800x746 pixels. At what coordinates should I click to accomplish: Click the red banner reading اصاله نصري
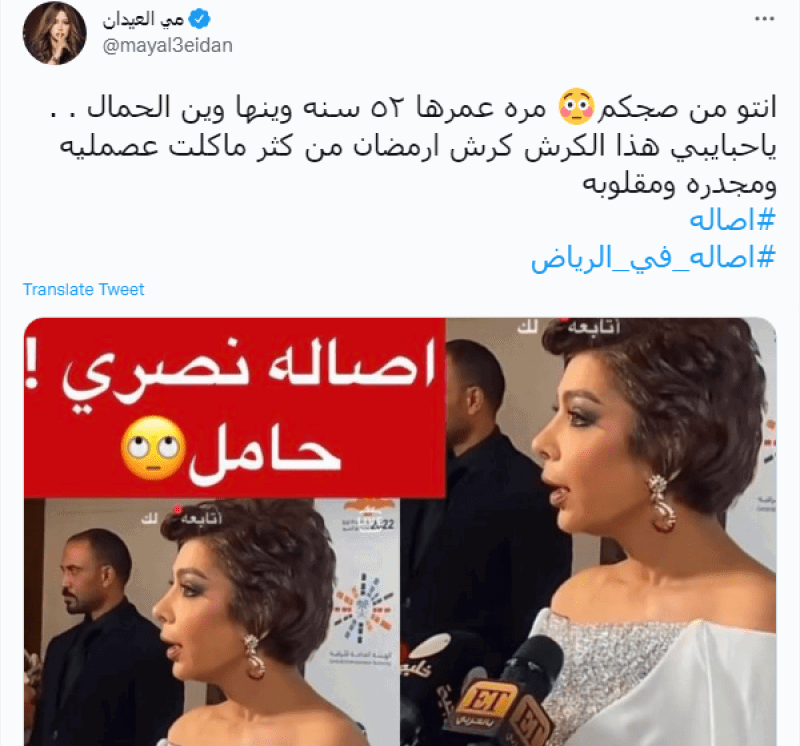click(x=235, y=408)
